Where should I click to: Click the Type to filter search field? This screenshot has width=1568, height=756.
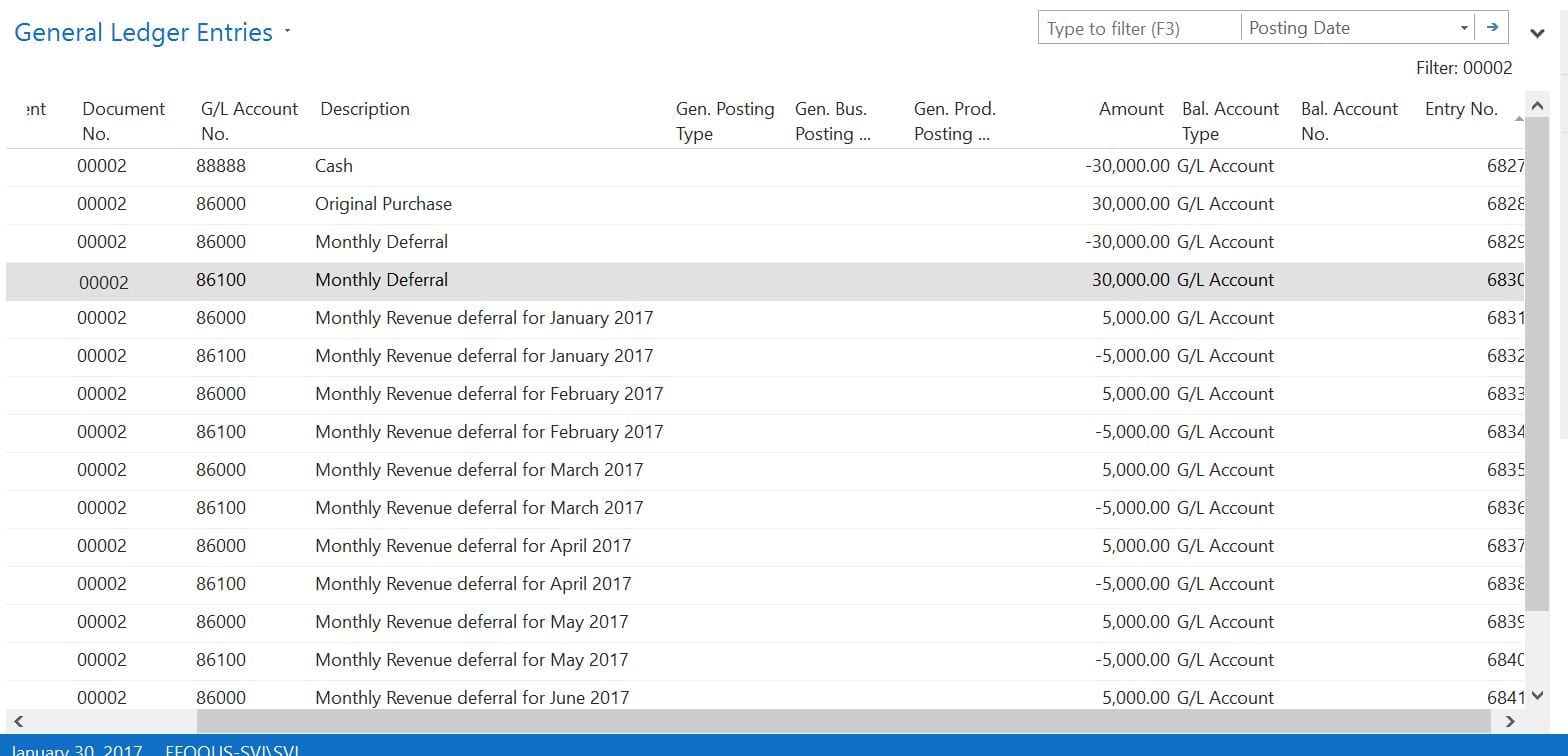click(x=1139, y=28)
